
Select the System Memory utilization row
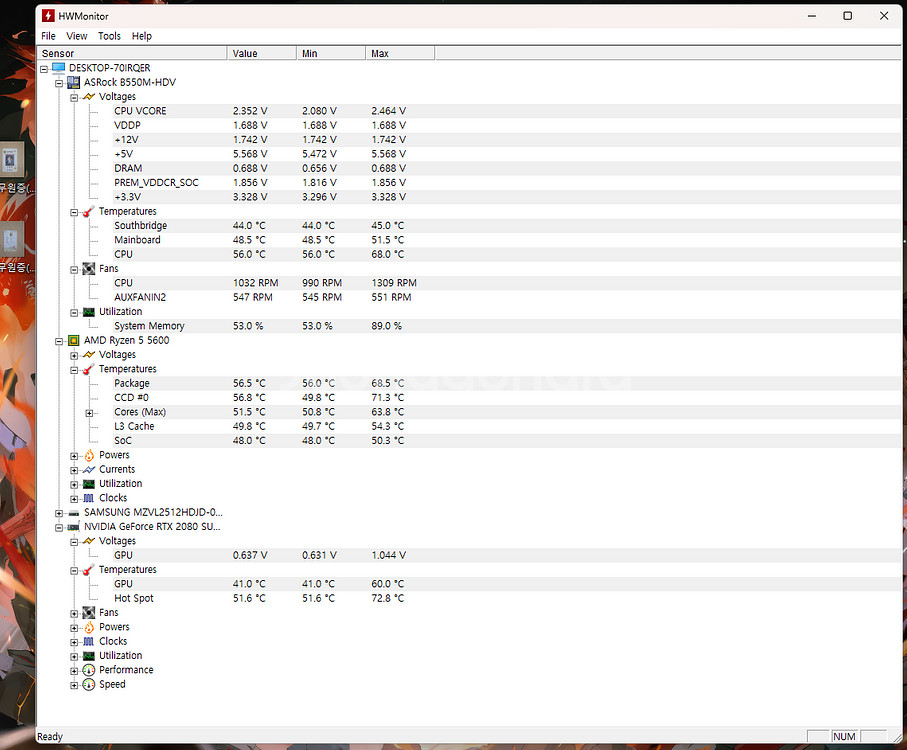[507, 326]
